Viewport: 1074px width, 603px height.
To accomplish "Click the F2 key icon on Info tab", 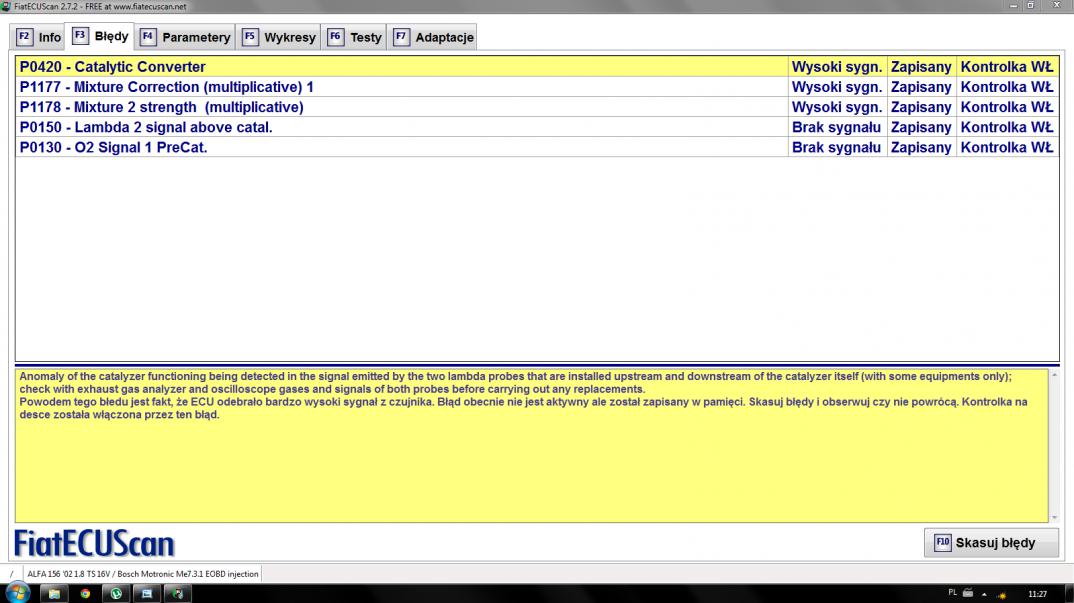I will pos(24,37).
